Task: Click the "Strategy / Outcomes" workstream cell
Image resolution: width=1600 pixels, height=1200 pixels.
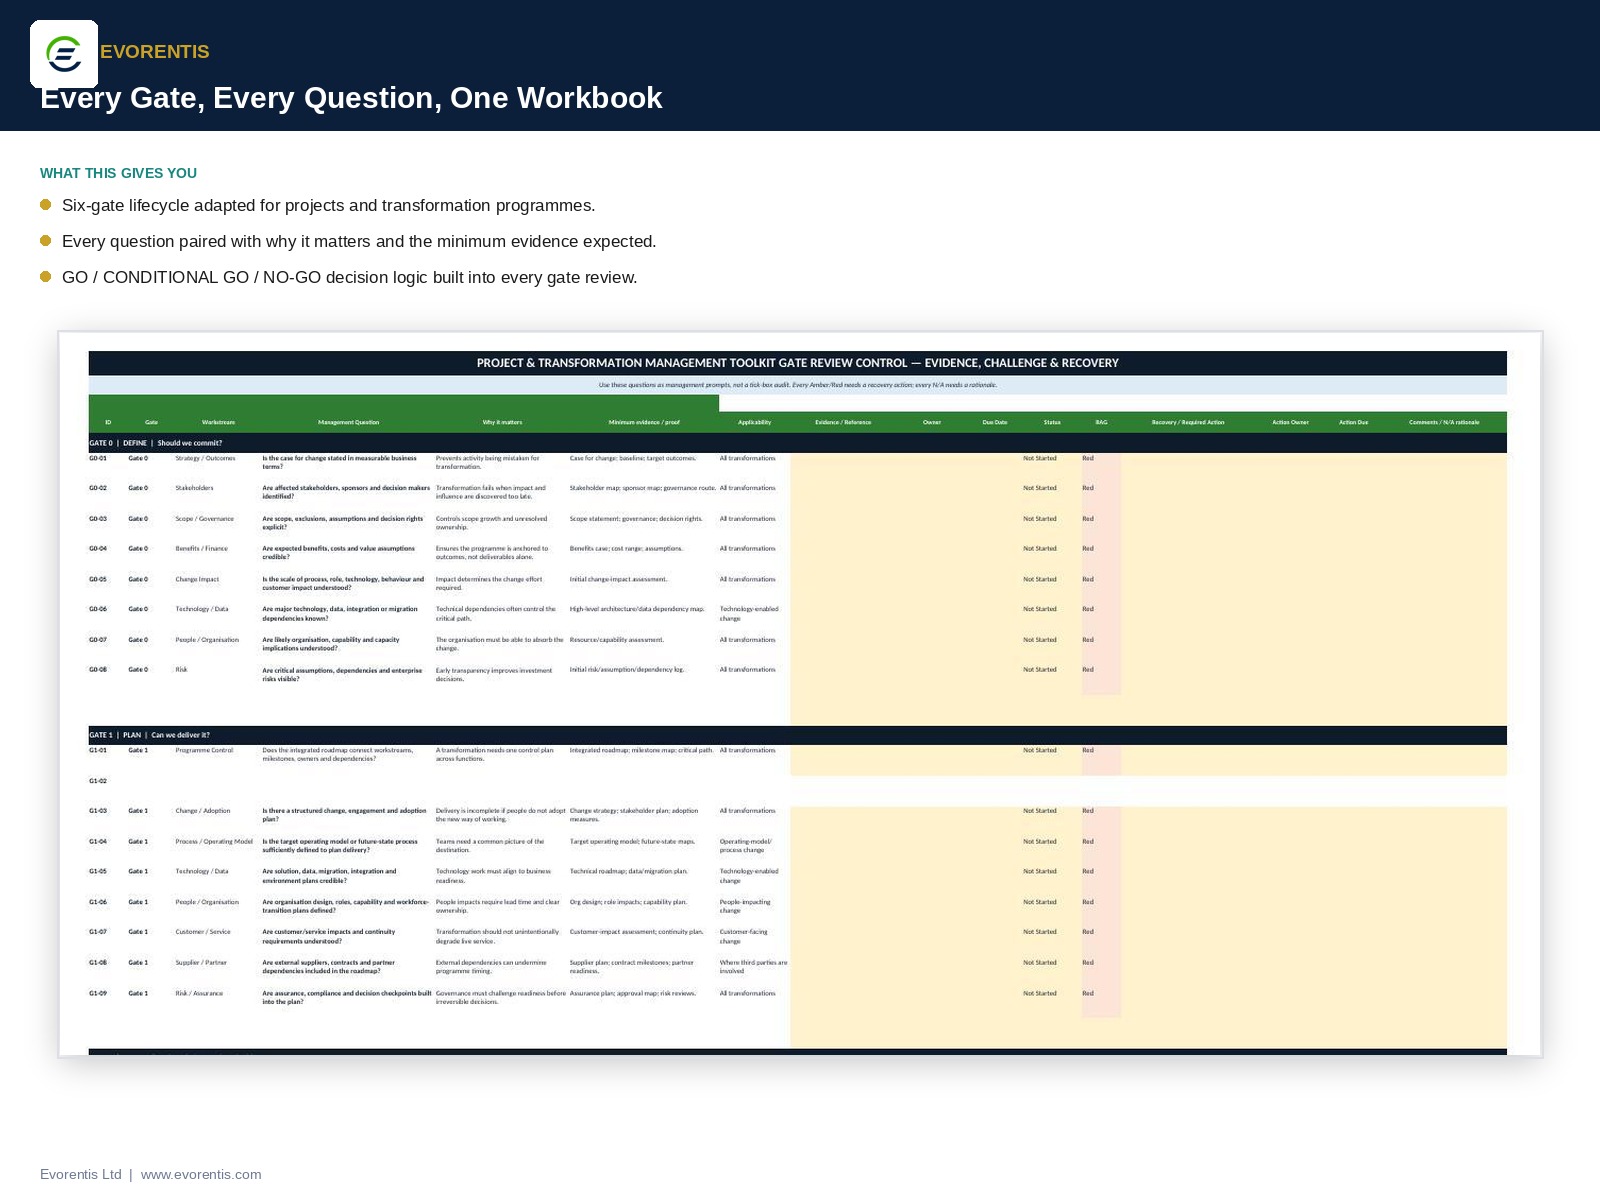Action: (205, 458)
